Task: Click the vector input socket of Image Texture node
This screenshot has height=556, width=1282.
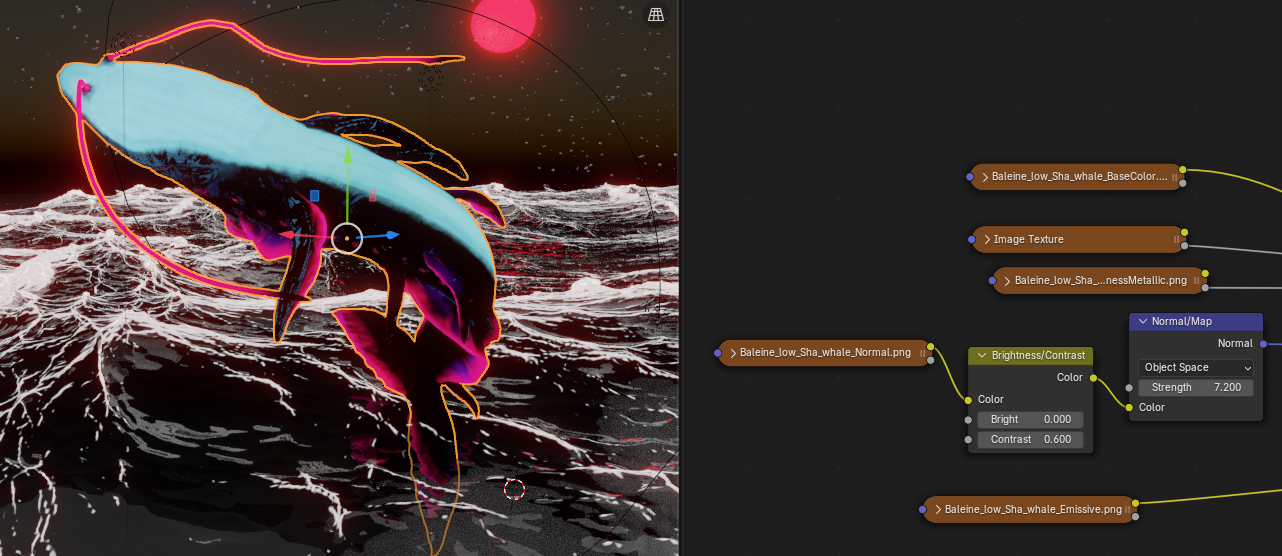Action: tap(973, 240)
